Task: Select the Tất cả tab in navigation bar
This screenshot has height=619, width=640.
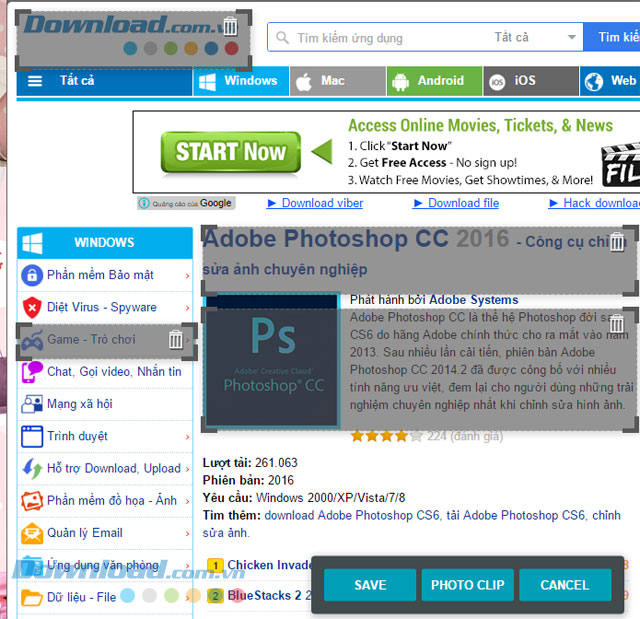Action: pyautogui.click(x=104, y=81)
